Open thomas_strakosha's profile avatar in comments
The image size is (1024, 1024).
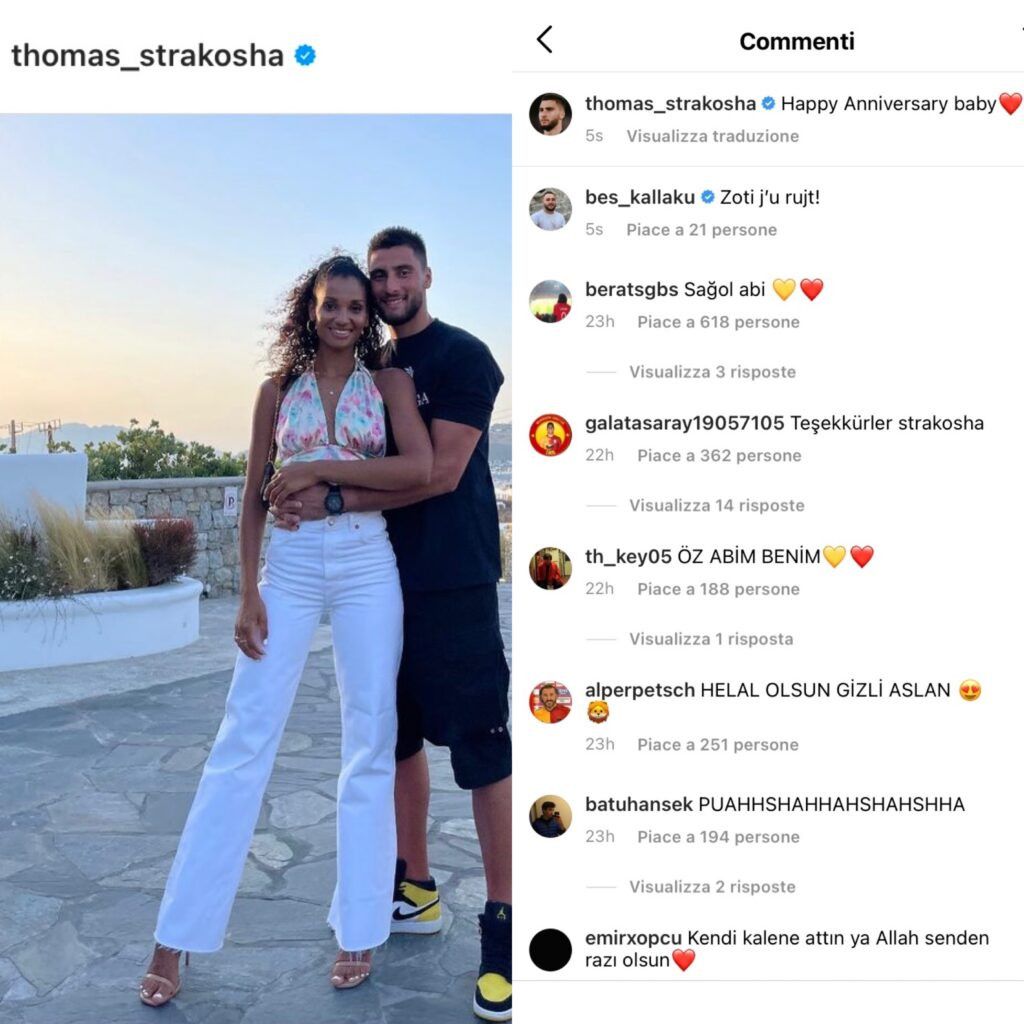click(550, 114)
